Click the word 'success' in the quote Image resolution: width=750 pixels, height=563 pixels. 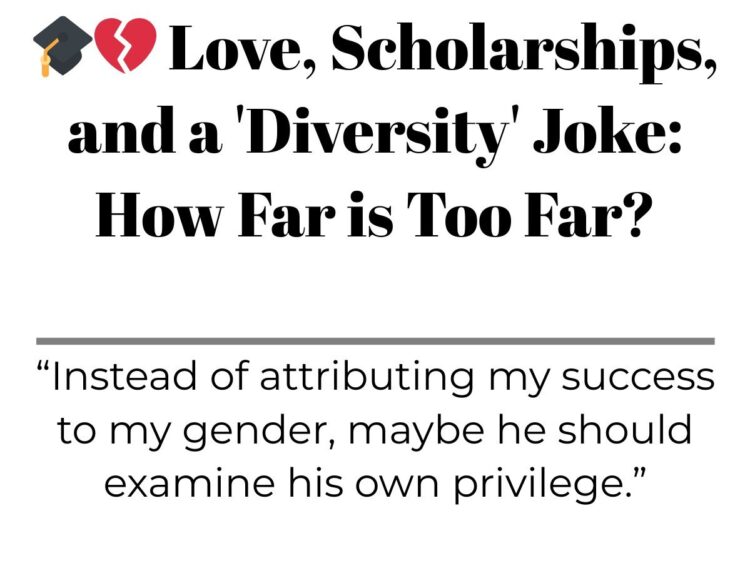(638, 376)
